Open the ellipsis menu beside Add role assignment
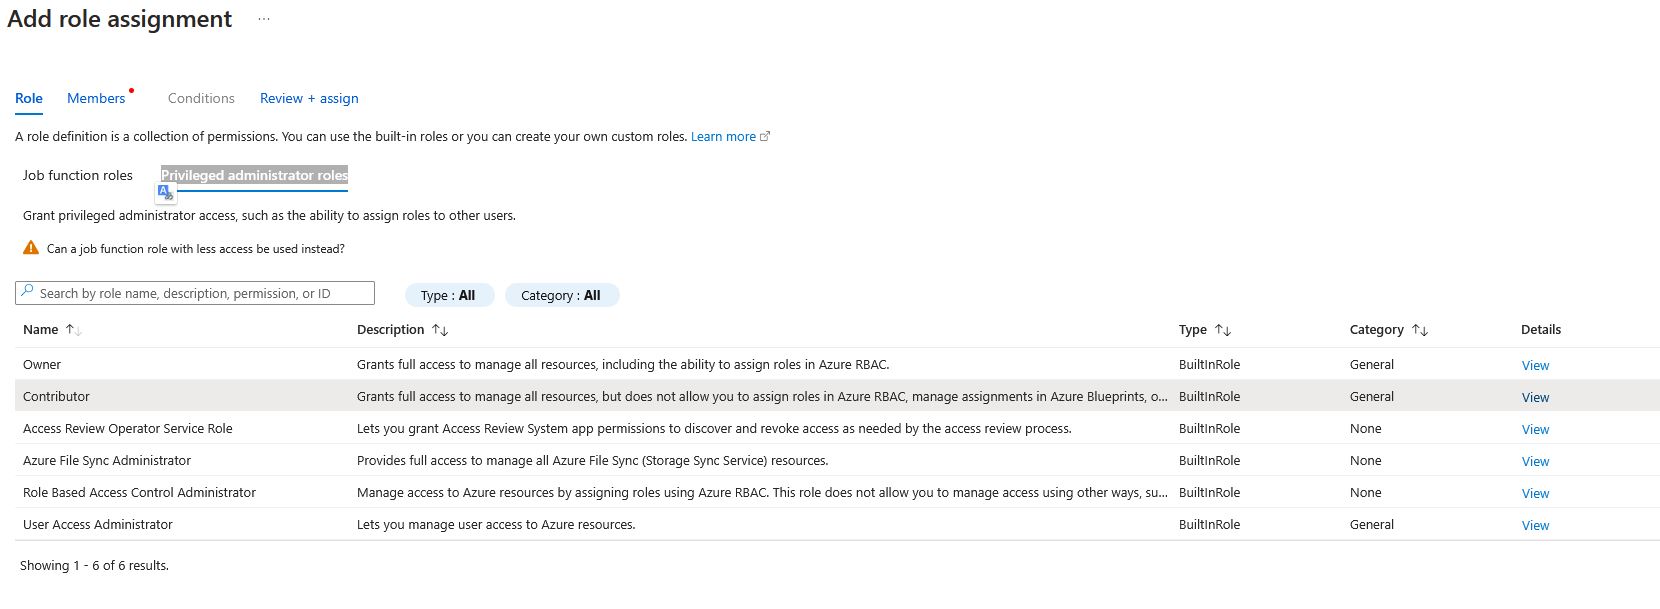 (263, 19)
